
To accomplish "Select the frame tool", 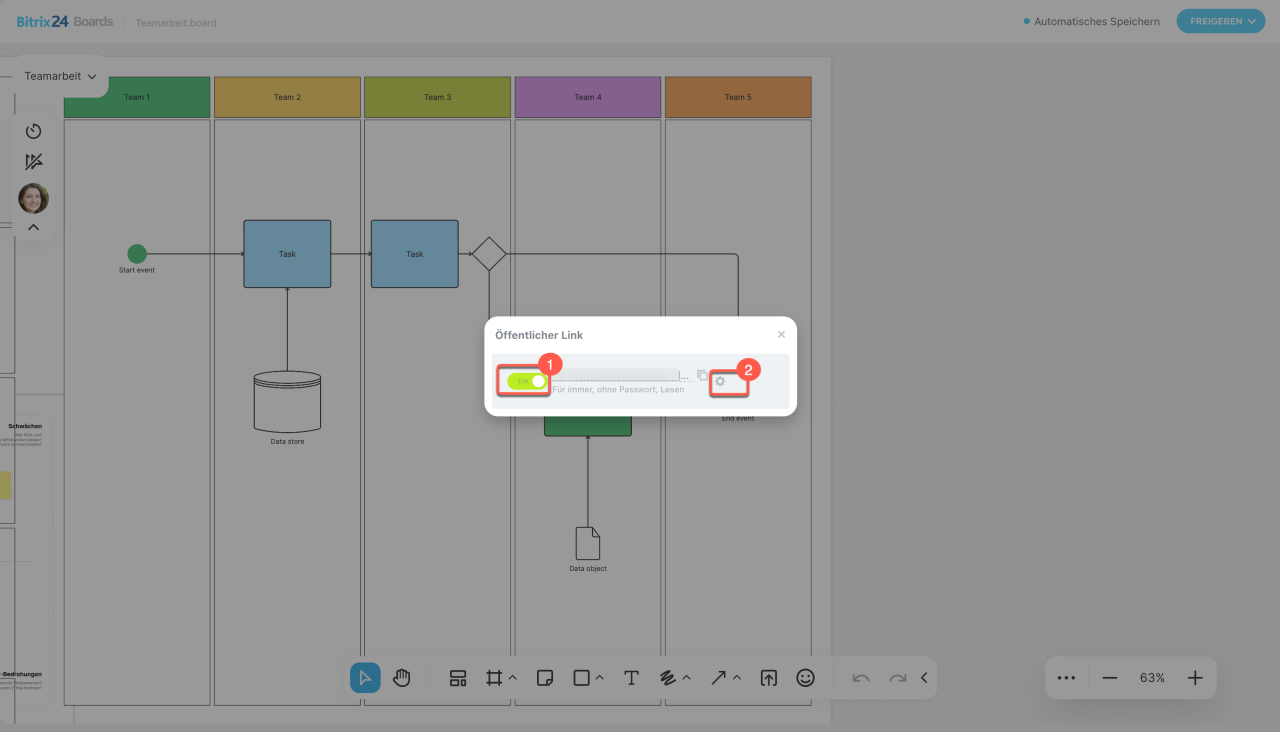I will (493, 678).
